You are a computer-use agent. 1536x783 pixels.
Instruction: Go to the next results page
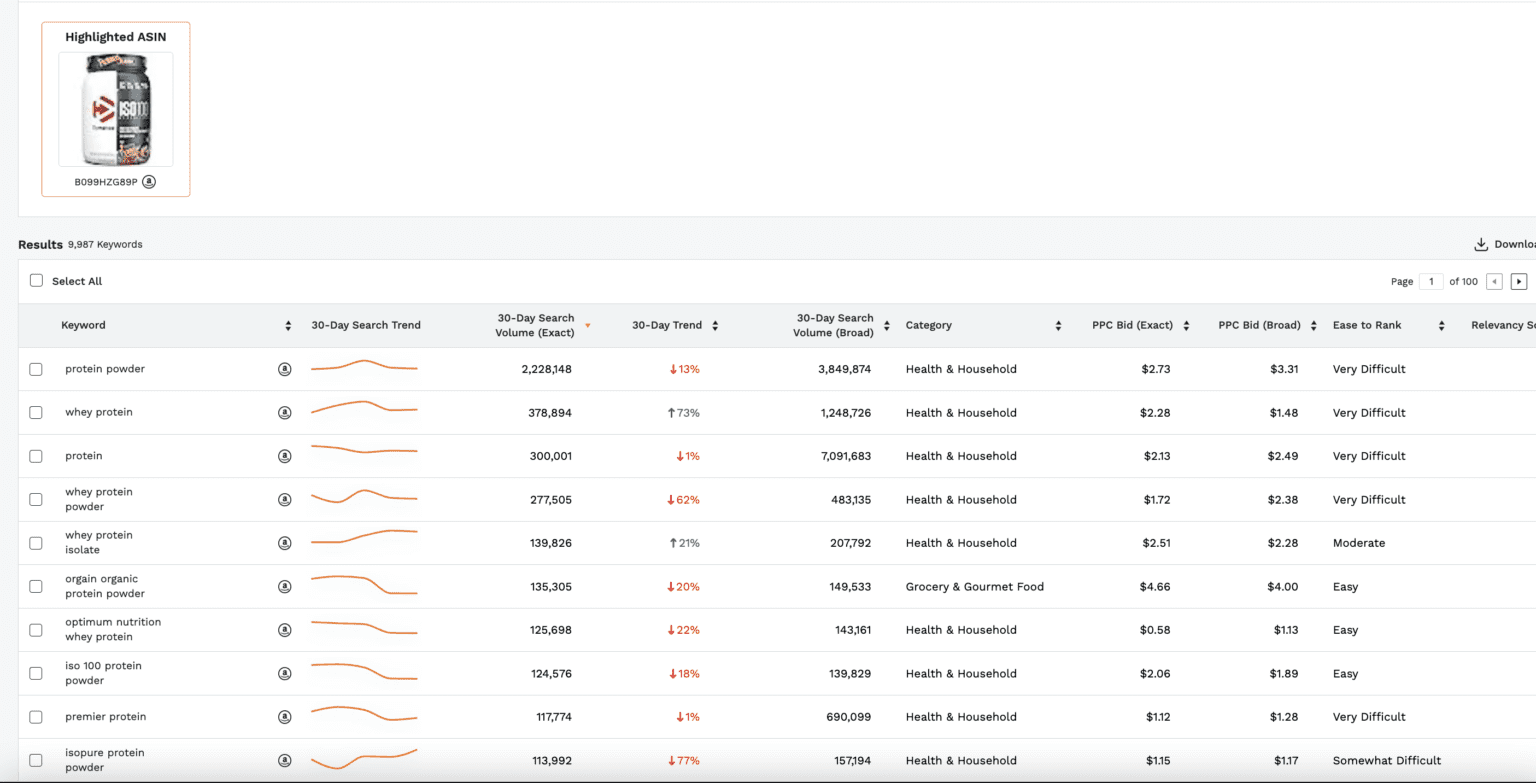point(1519,281)
